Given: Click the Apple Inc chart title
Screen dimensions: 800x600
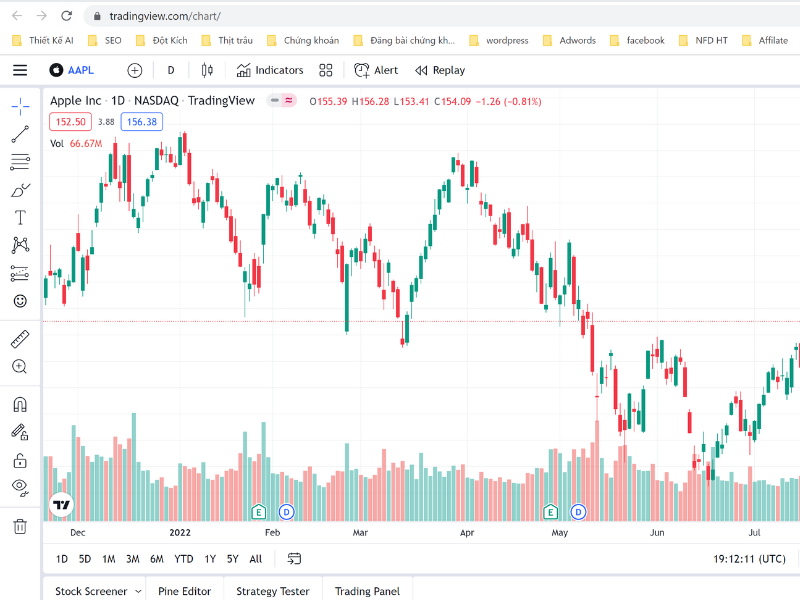Looking at the screenshot, I should coord(76,101).
